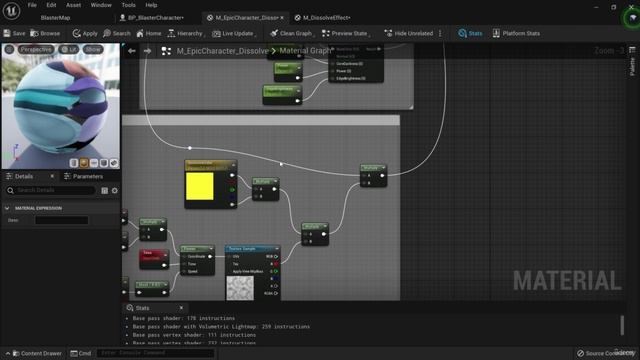Click the Desc input field

[x=61, y=220]
